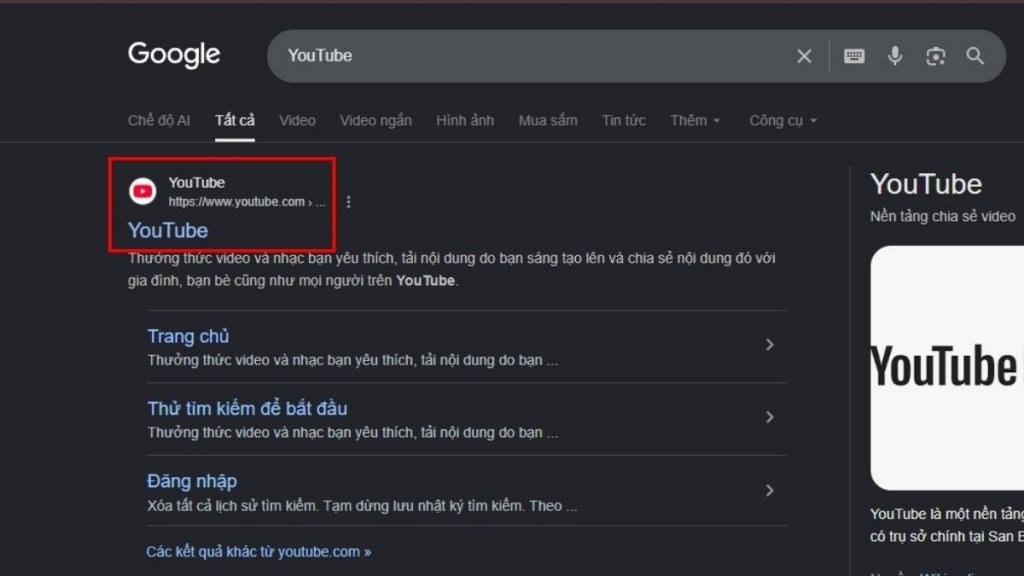Open the Mua sắm tab

tap(548, 120)
